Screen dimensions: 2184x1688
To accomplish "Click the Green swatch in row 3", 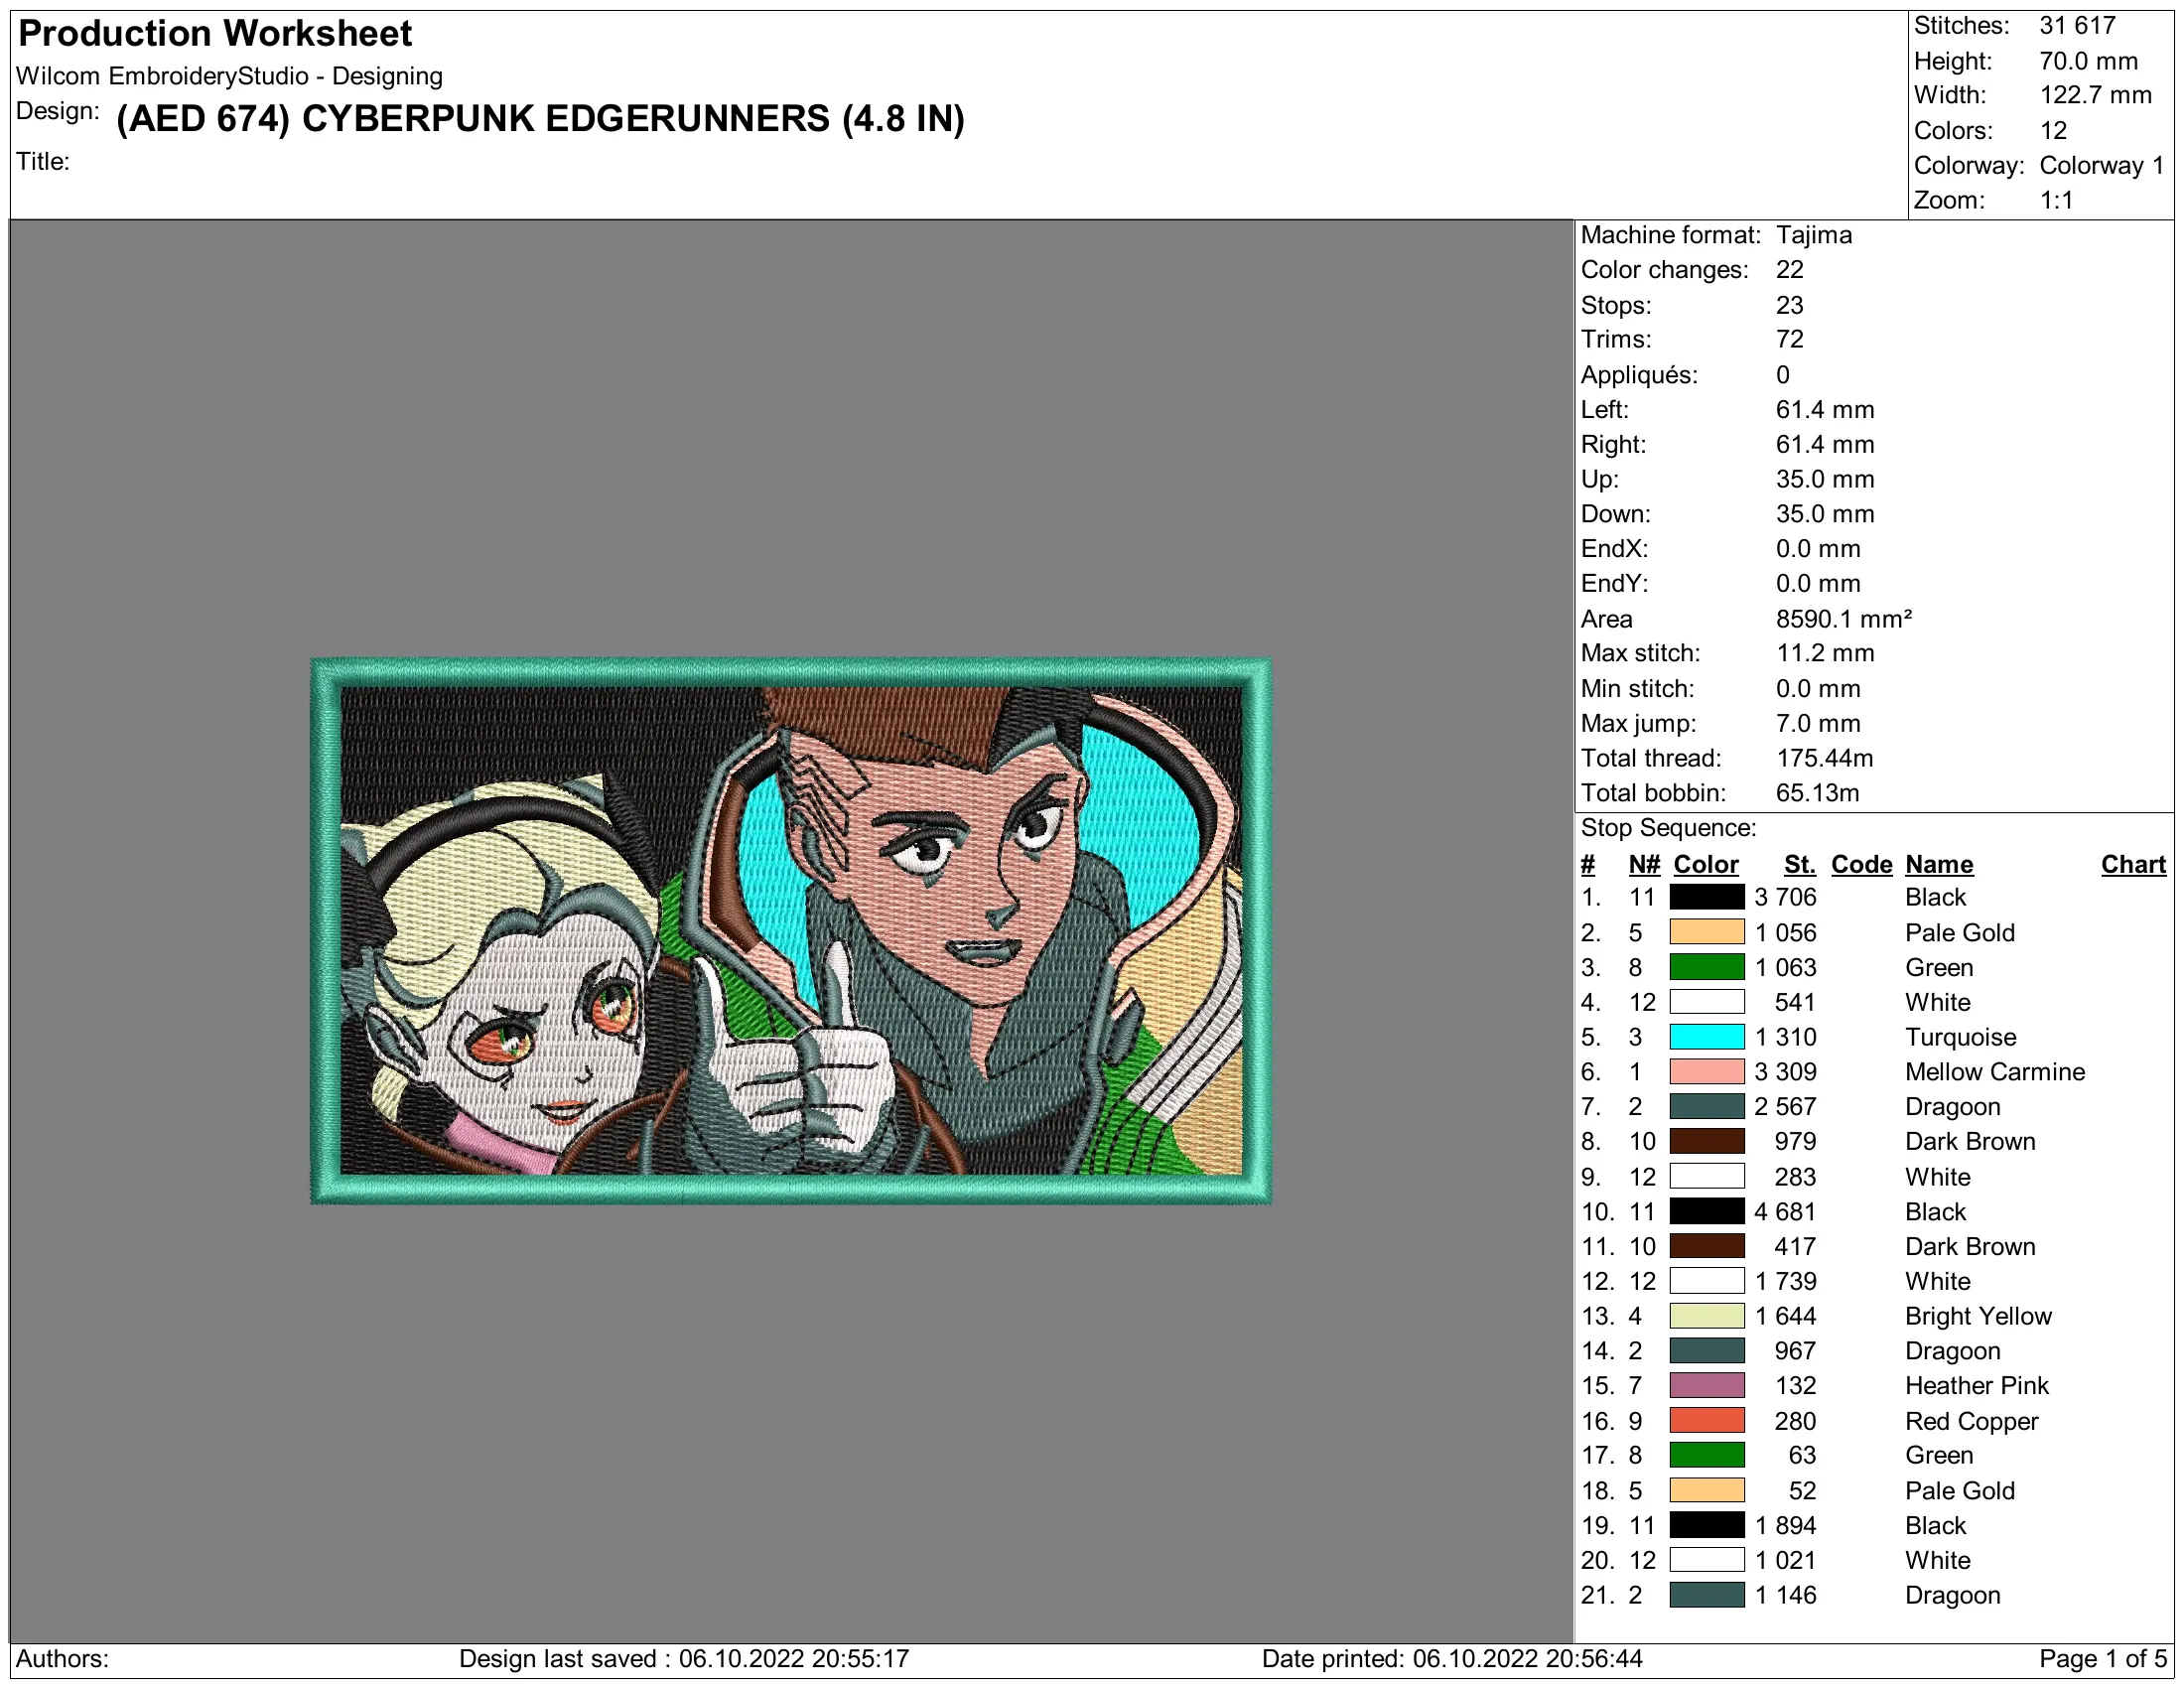I will (x=1707, y=967).
